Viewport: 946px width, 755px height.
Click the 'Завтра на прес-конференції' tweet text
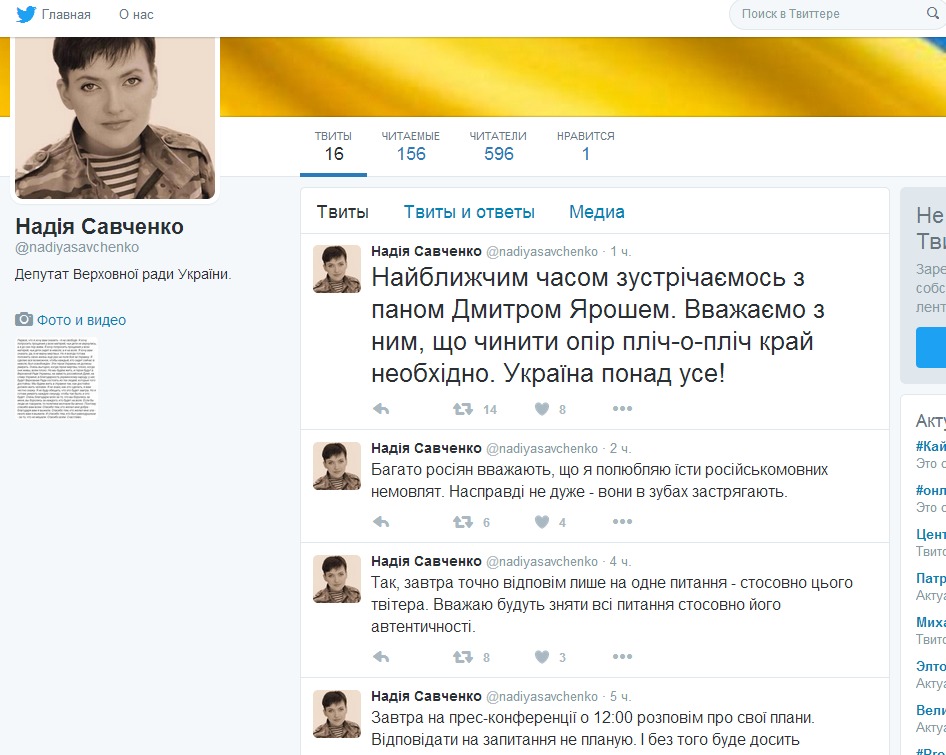[x=592, y=728]
